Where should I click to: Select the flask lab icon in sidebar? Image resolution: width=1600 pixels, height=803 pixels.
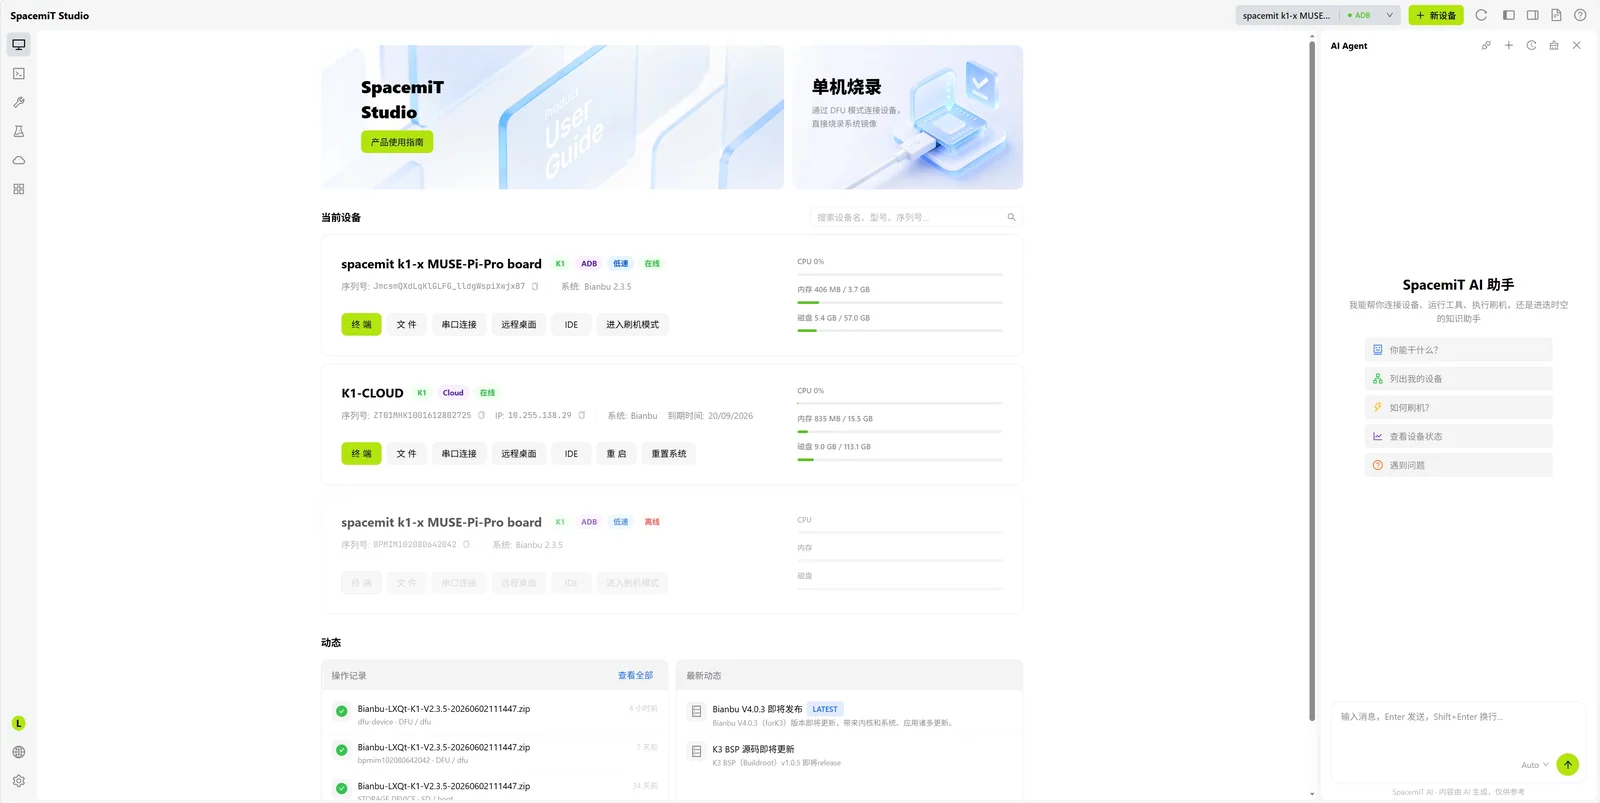point(18,131)
